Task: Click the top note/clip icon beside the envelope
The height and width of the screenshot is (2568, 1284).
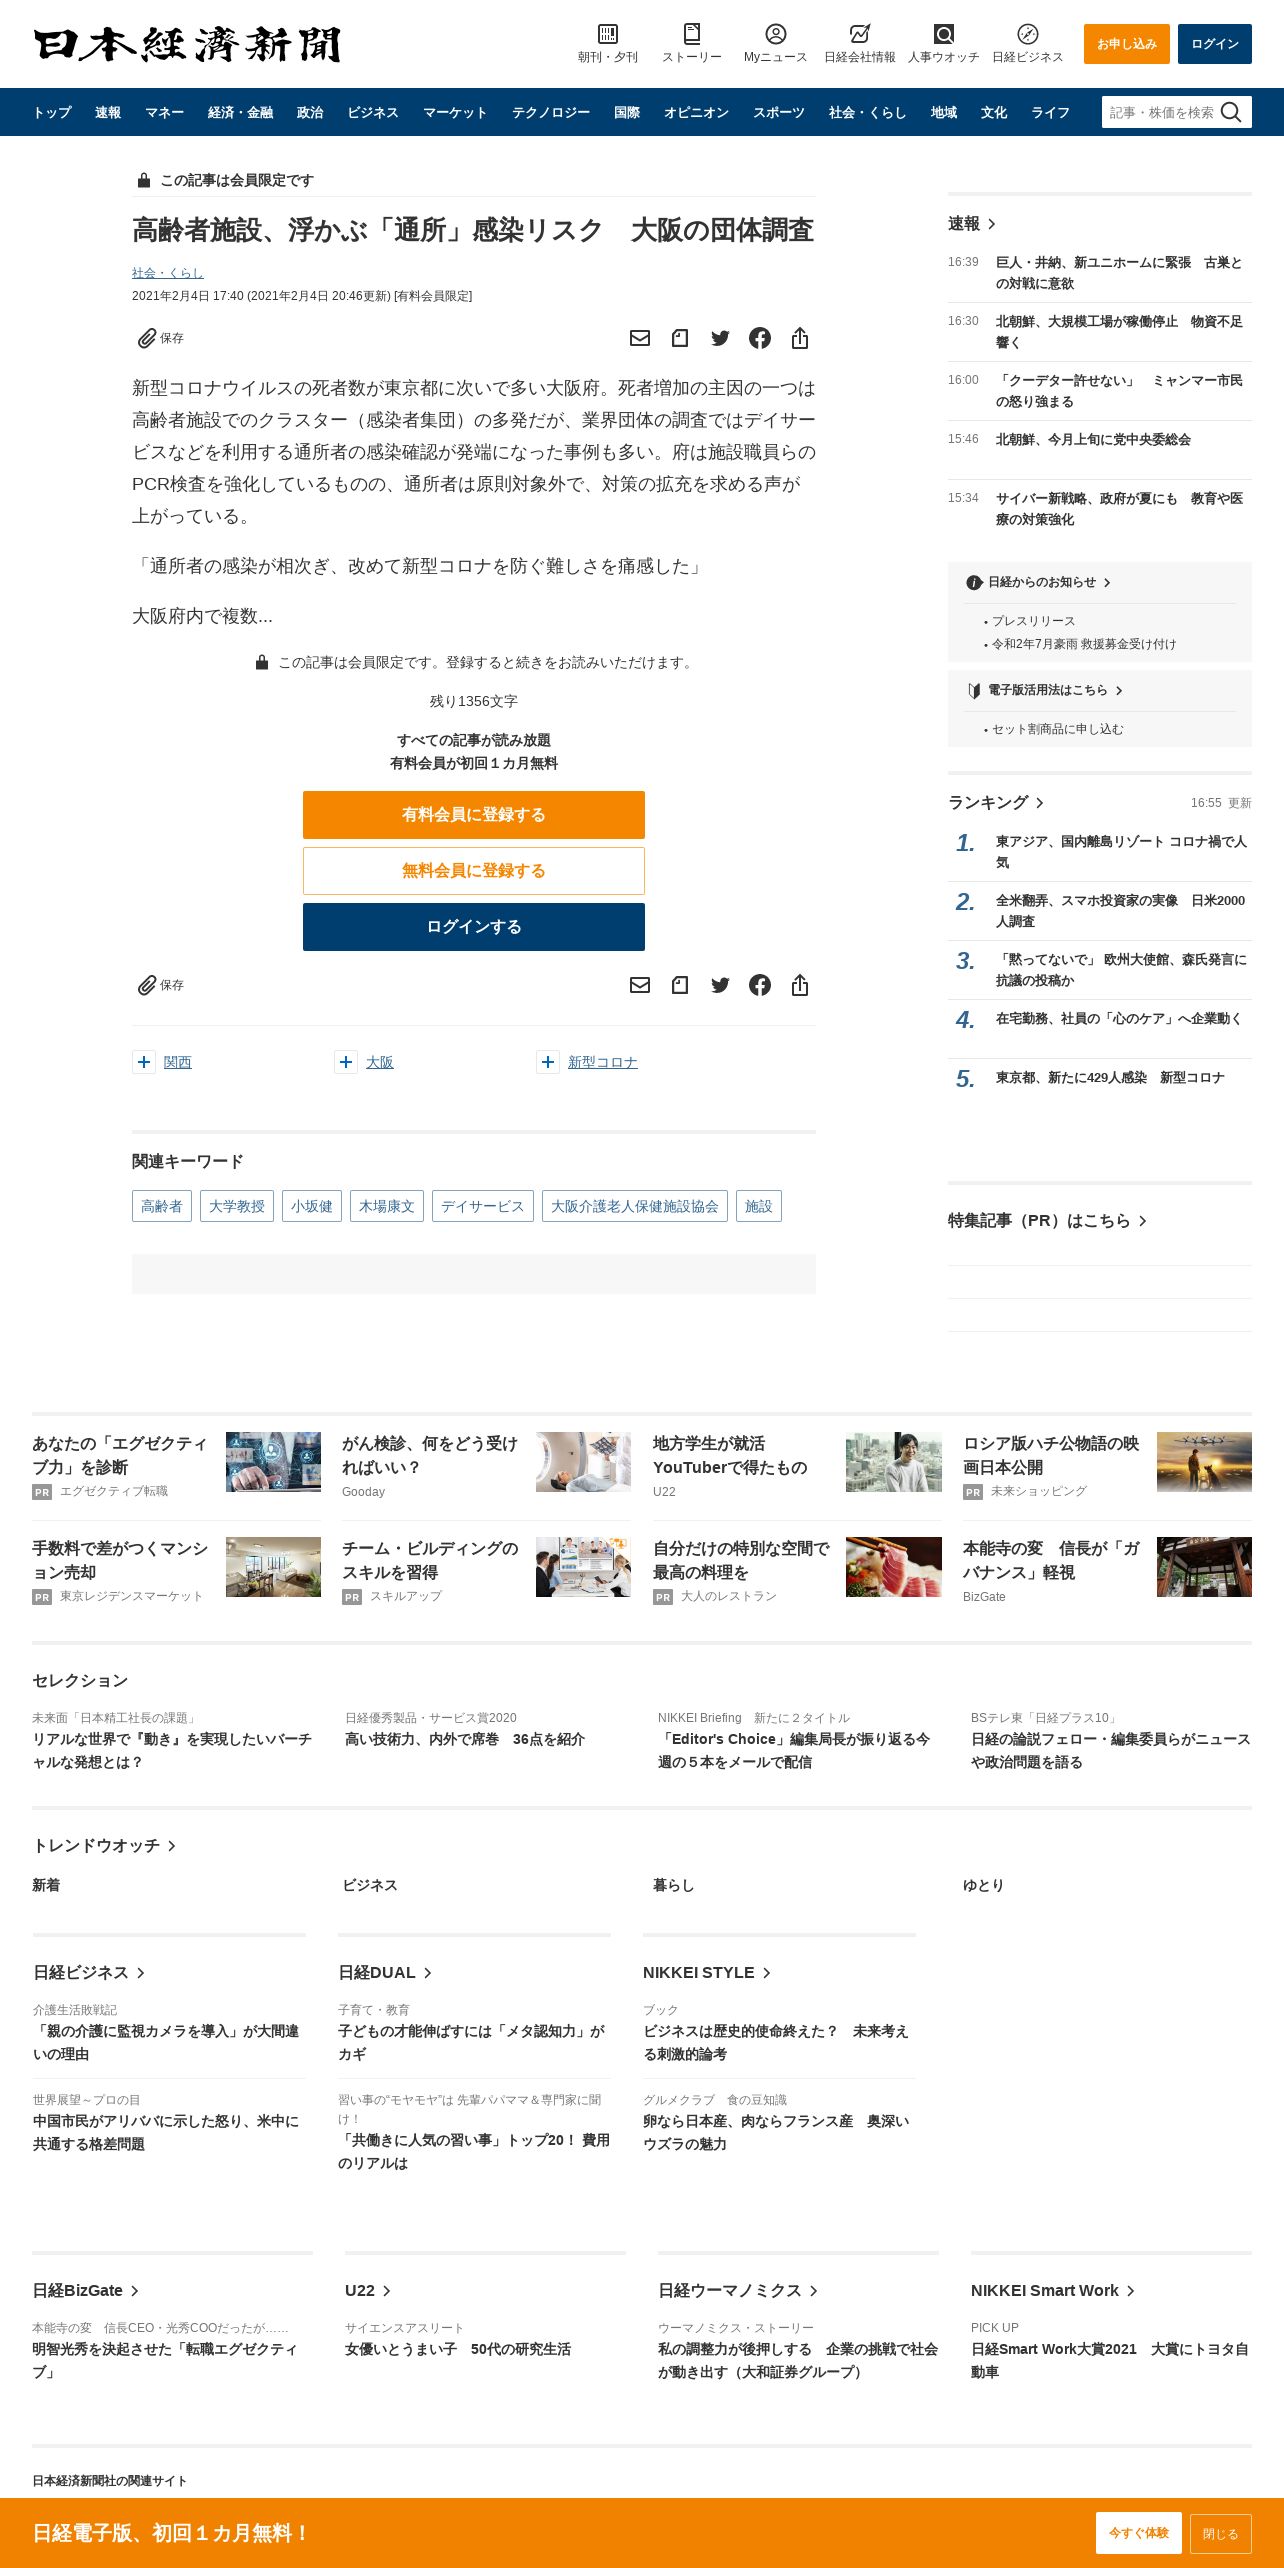Action: pos(680,338)
